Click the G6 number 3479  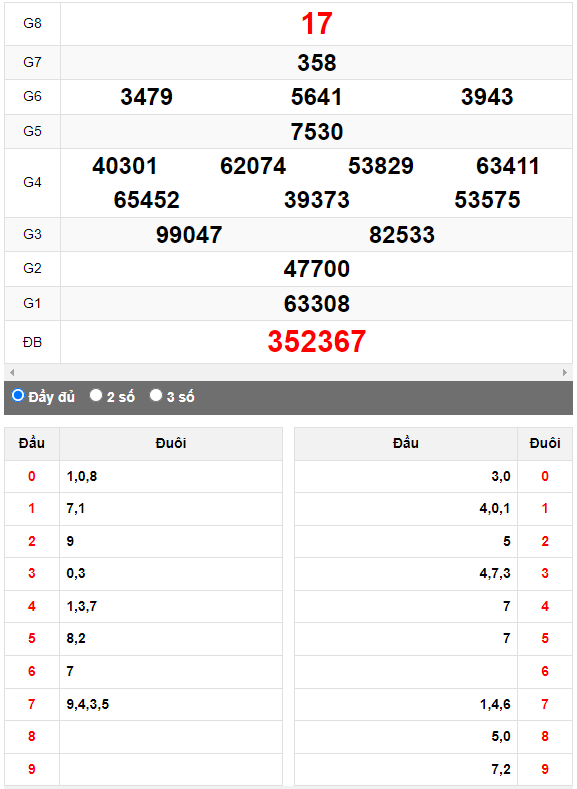[146, 97]
